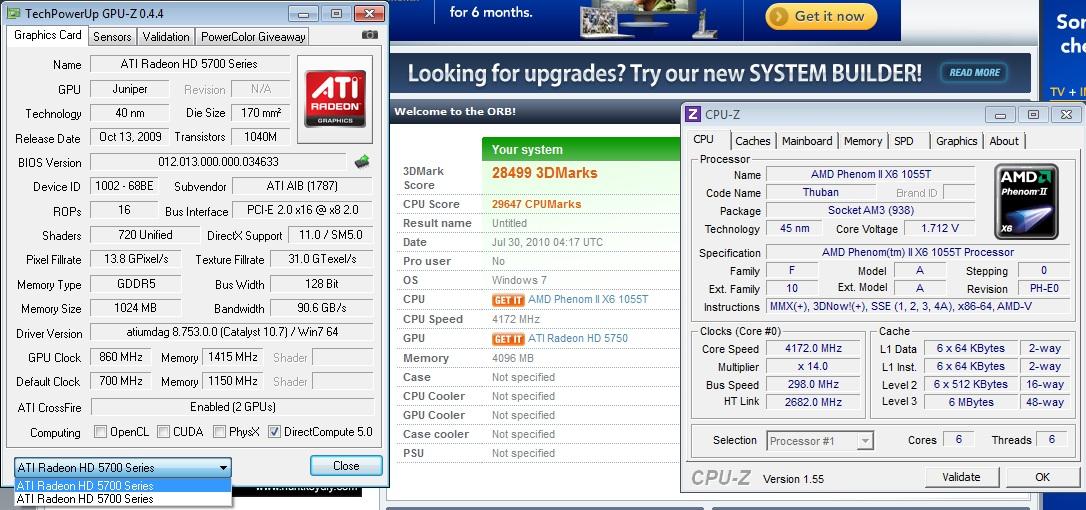Minimize the CPU-Z window
Image resolution: width=1086 pixels, height=510 pixels.
[x=1000, y=115]
